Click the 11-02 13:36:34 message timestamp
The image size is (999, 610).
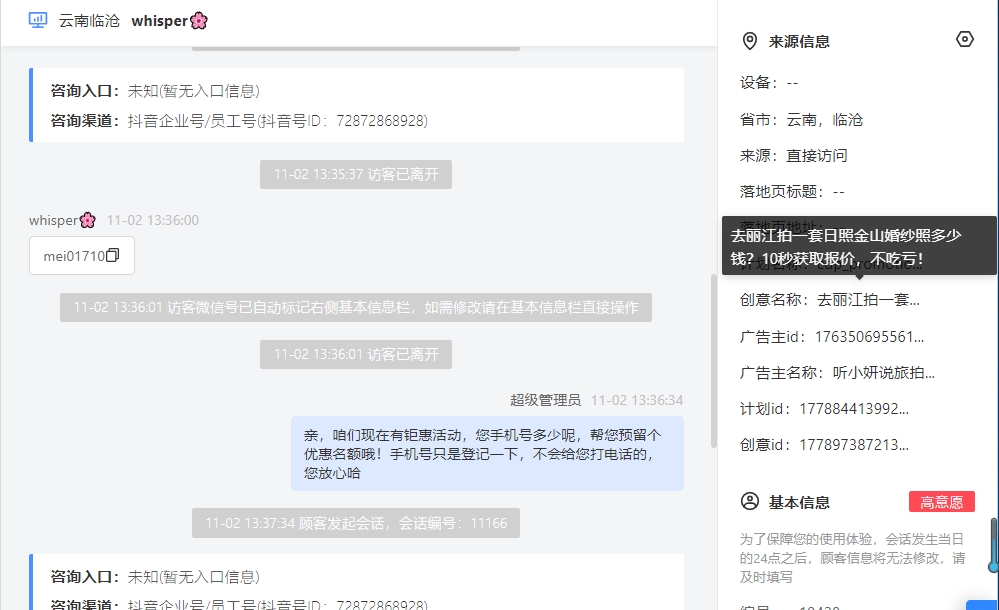coord(637,400)
